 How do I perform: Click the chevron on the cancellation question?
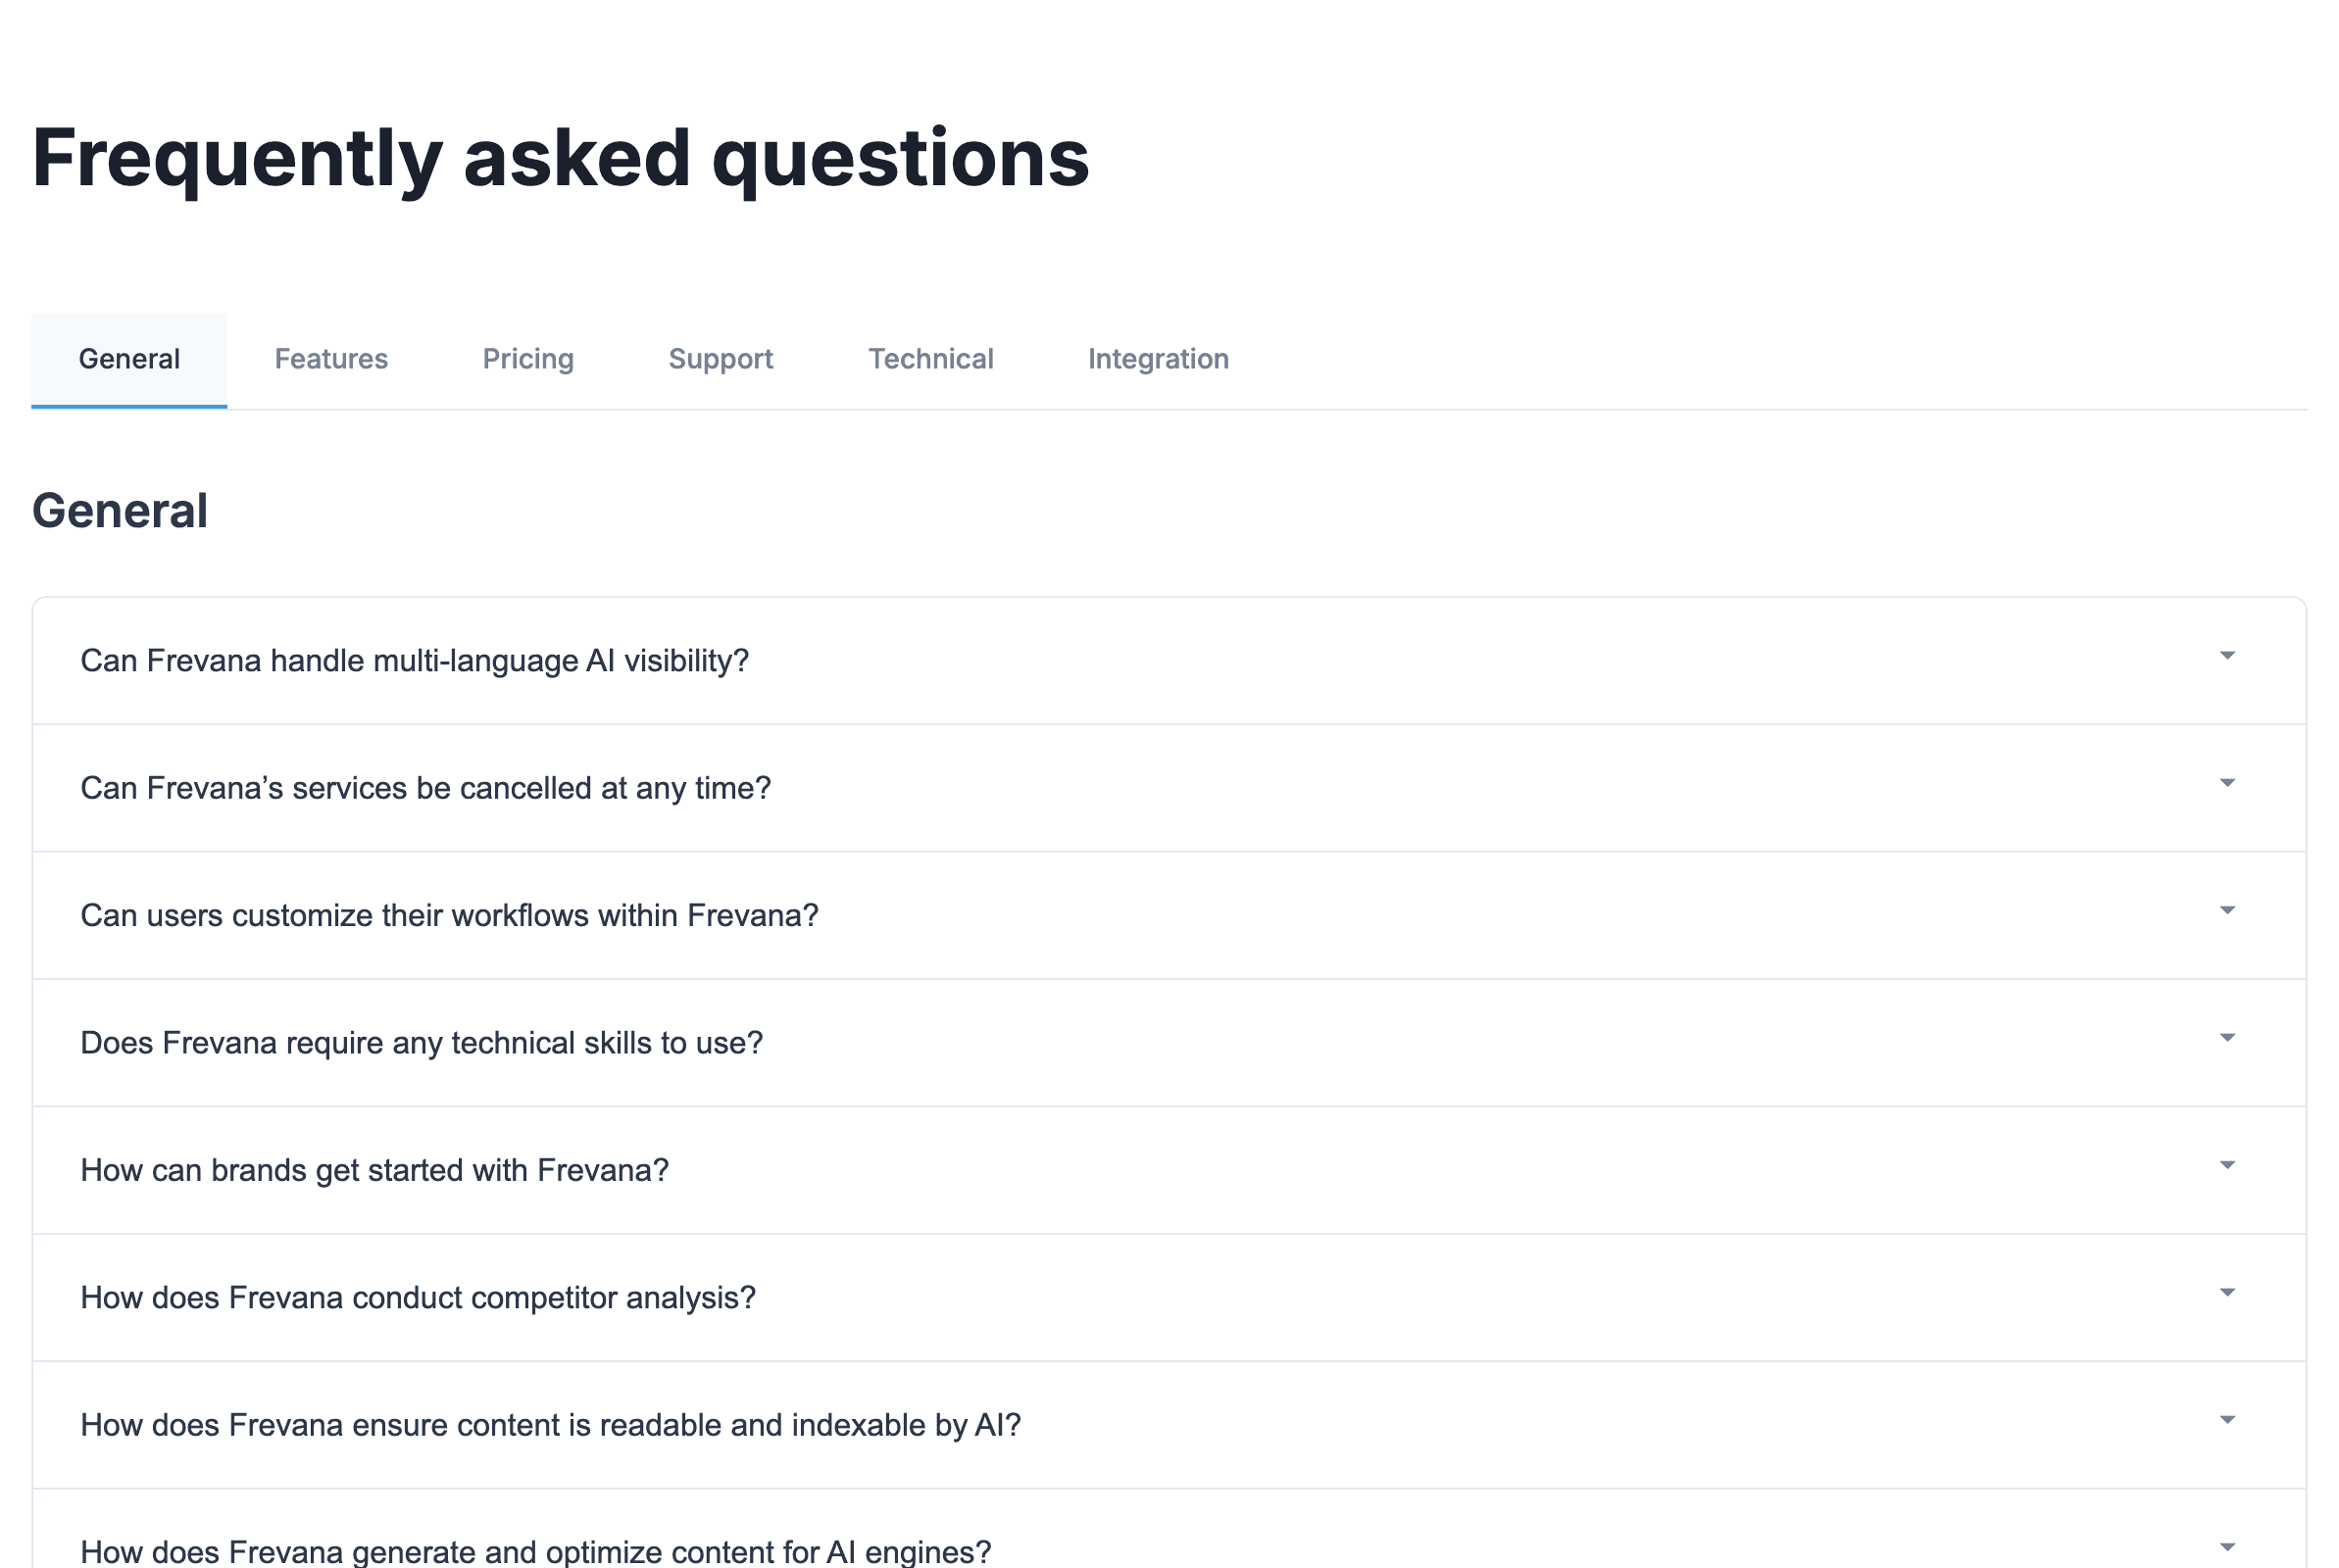[2227, 784]
